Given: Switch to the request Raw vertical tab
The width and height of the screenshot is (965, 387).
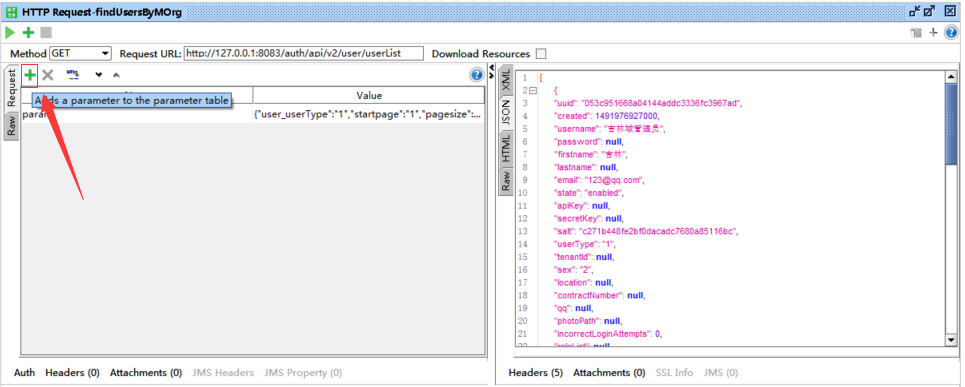Looking at the screenshot, I should [12, 126].
